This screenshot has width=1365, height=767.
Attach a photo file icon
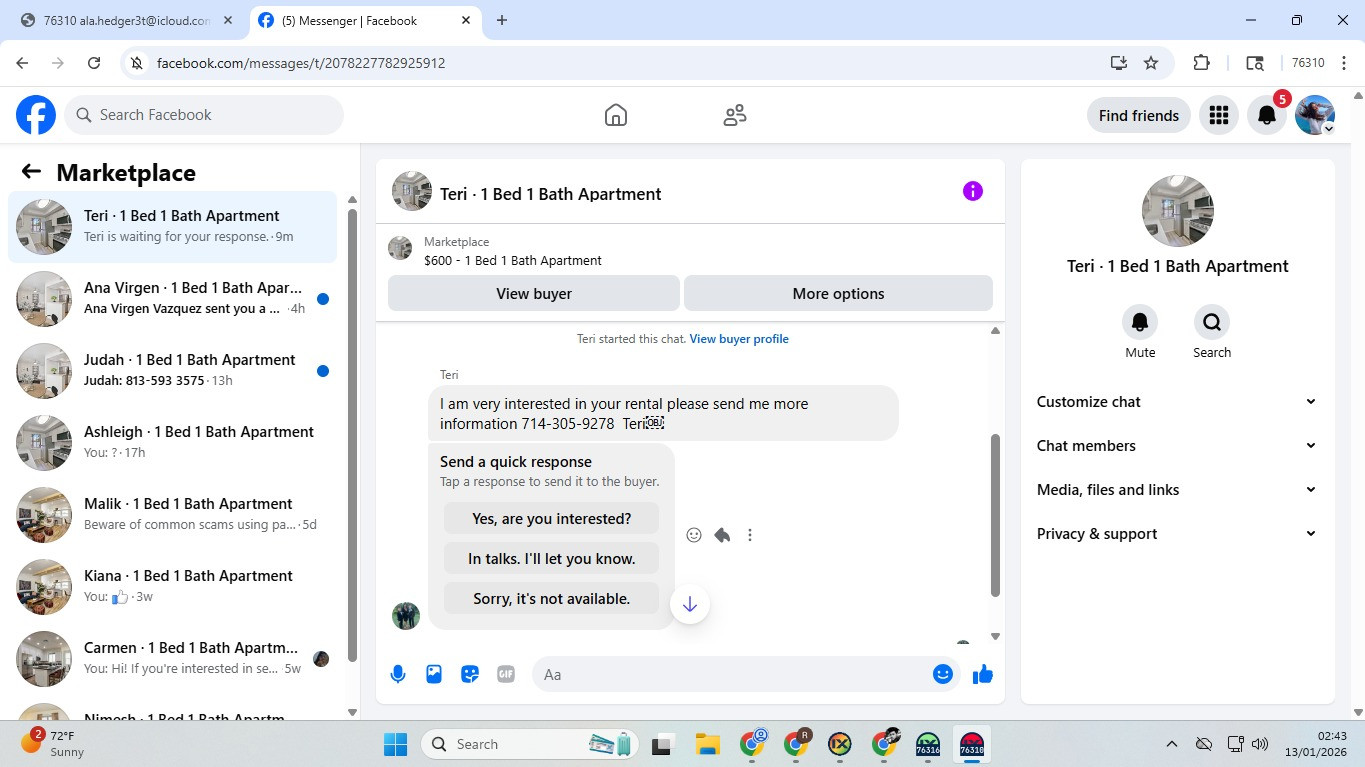tap(434, 674)
